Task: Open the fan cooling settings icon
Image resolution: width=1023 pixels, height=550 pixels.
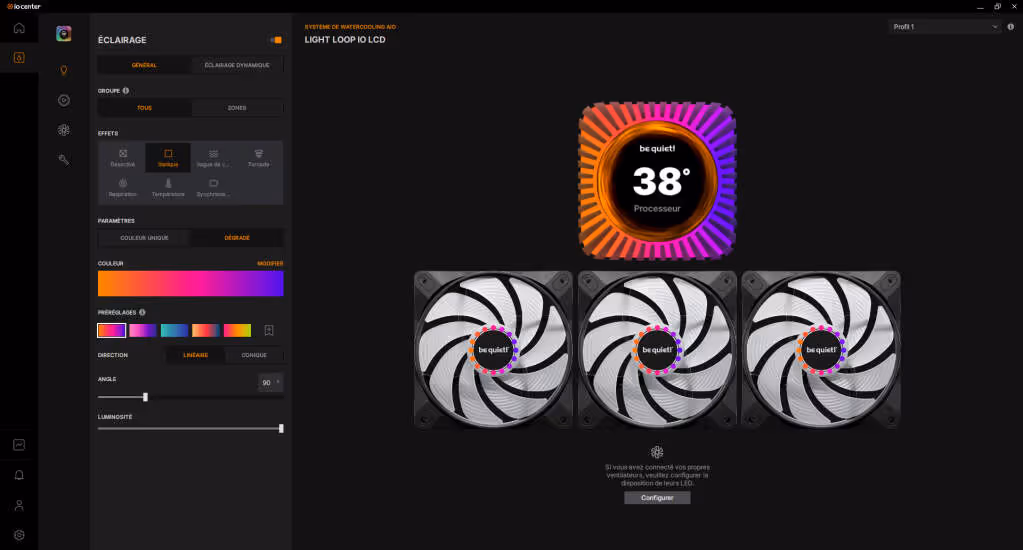Action: [63, 130]
